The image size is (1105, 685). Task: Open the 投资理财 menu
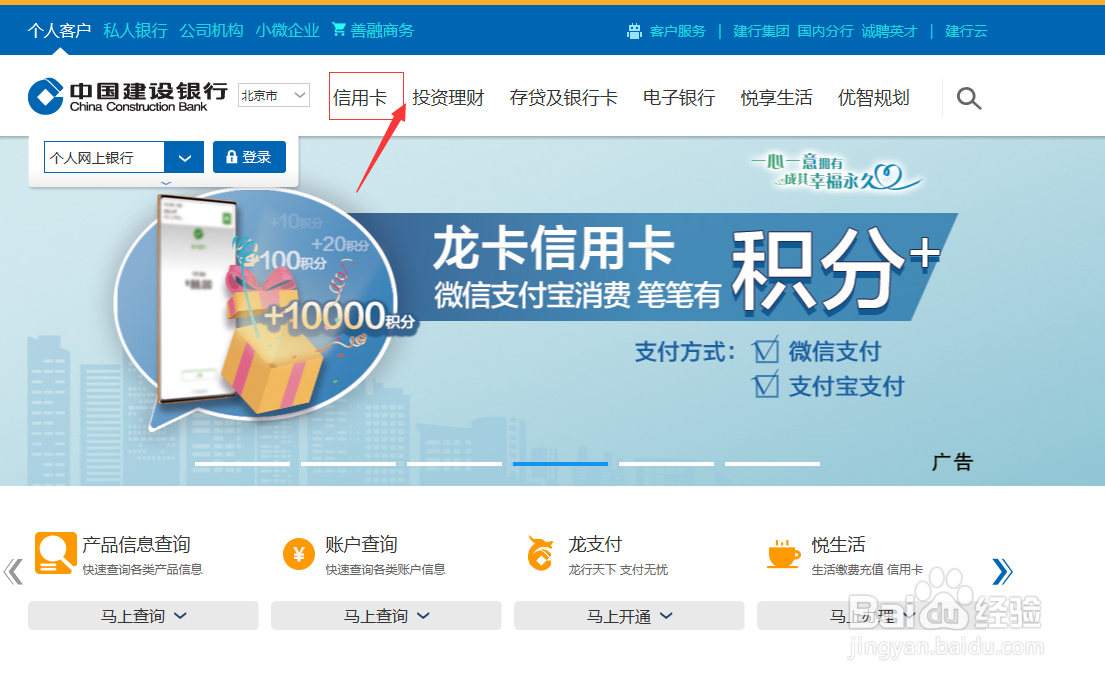[448, 97]
